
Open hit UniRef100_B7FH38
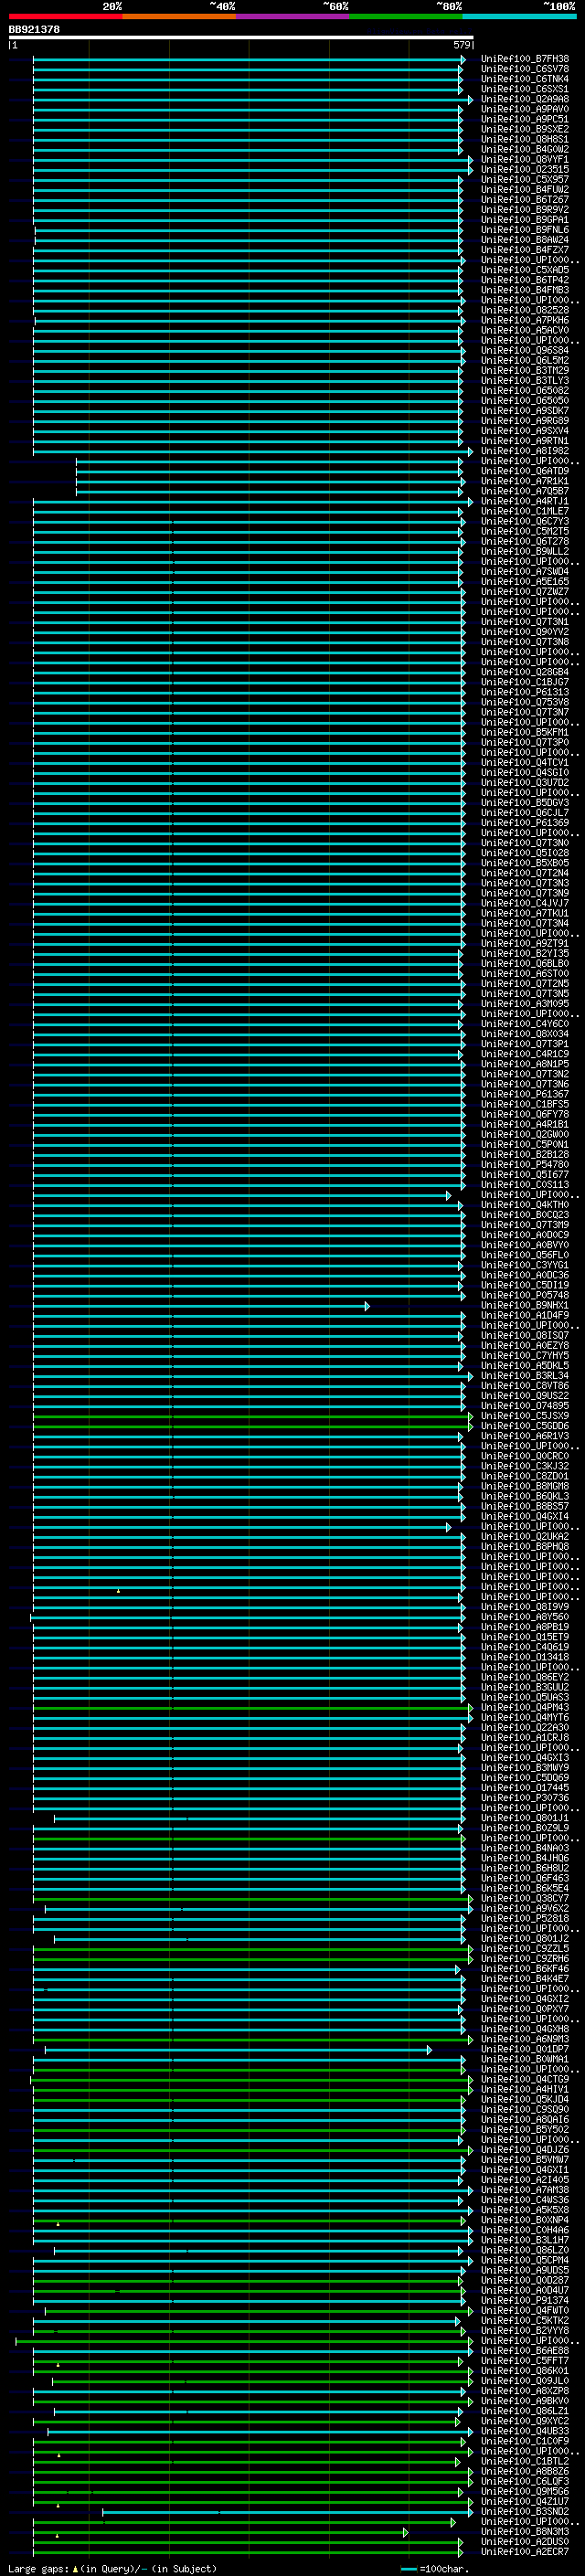click(524, 60)
